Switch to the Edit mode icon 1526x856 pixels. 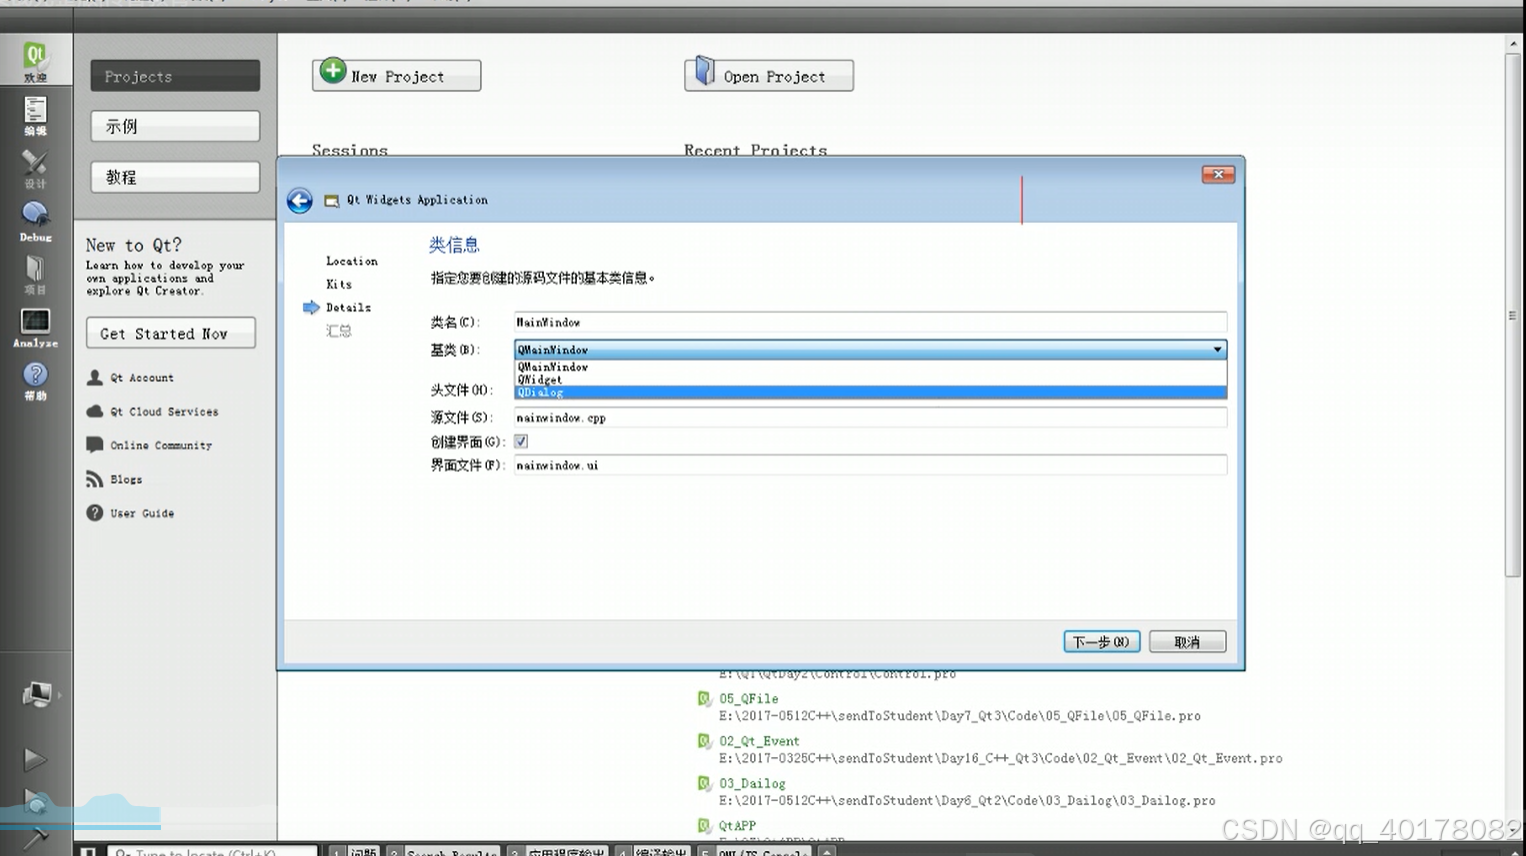35,114
